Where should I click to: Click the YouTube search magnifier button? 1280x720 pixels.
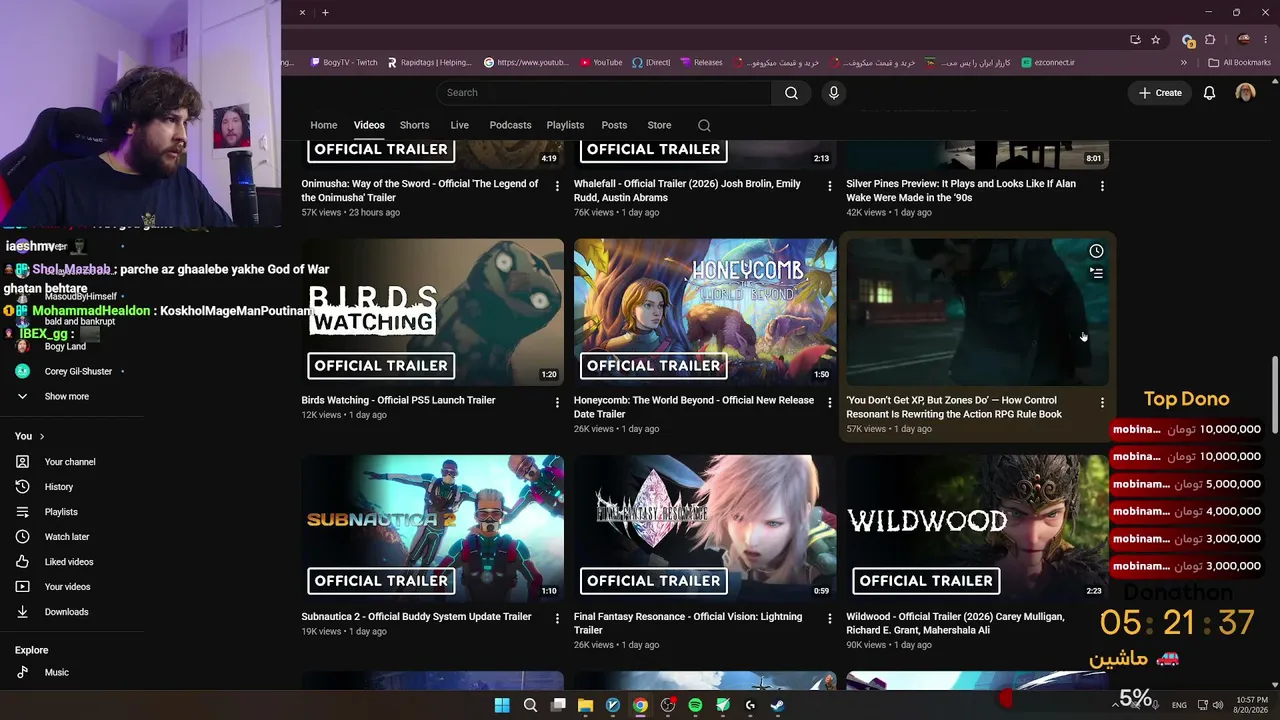(791, 93)
